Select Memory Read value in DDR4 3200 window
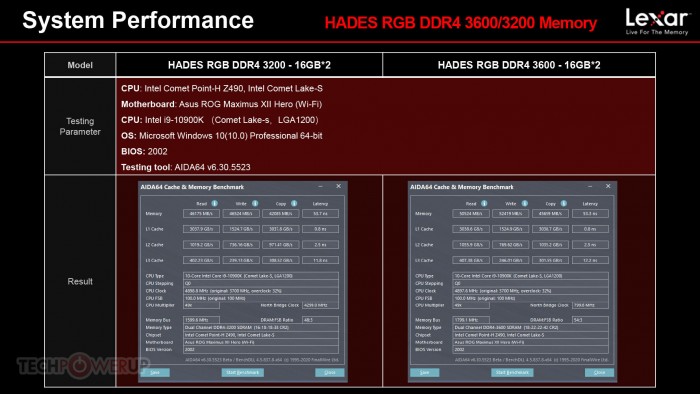 201,214
